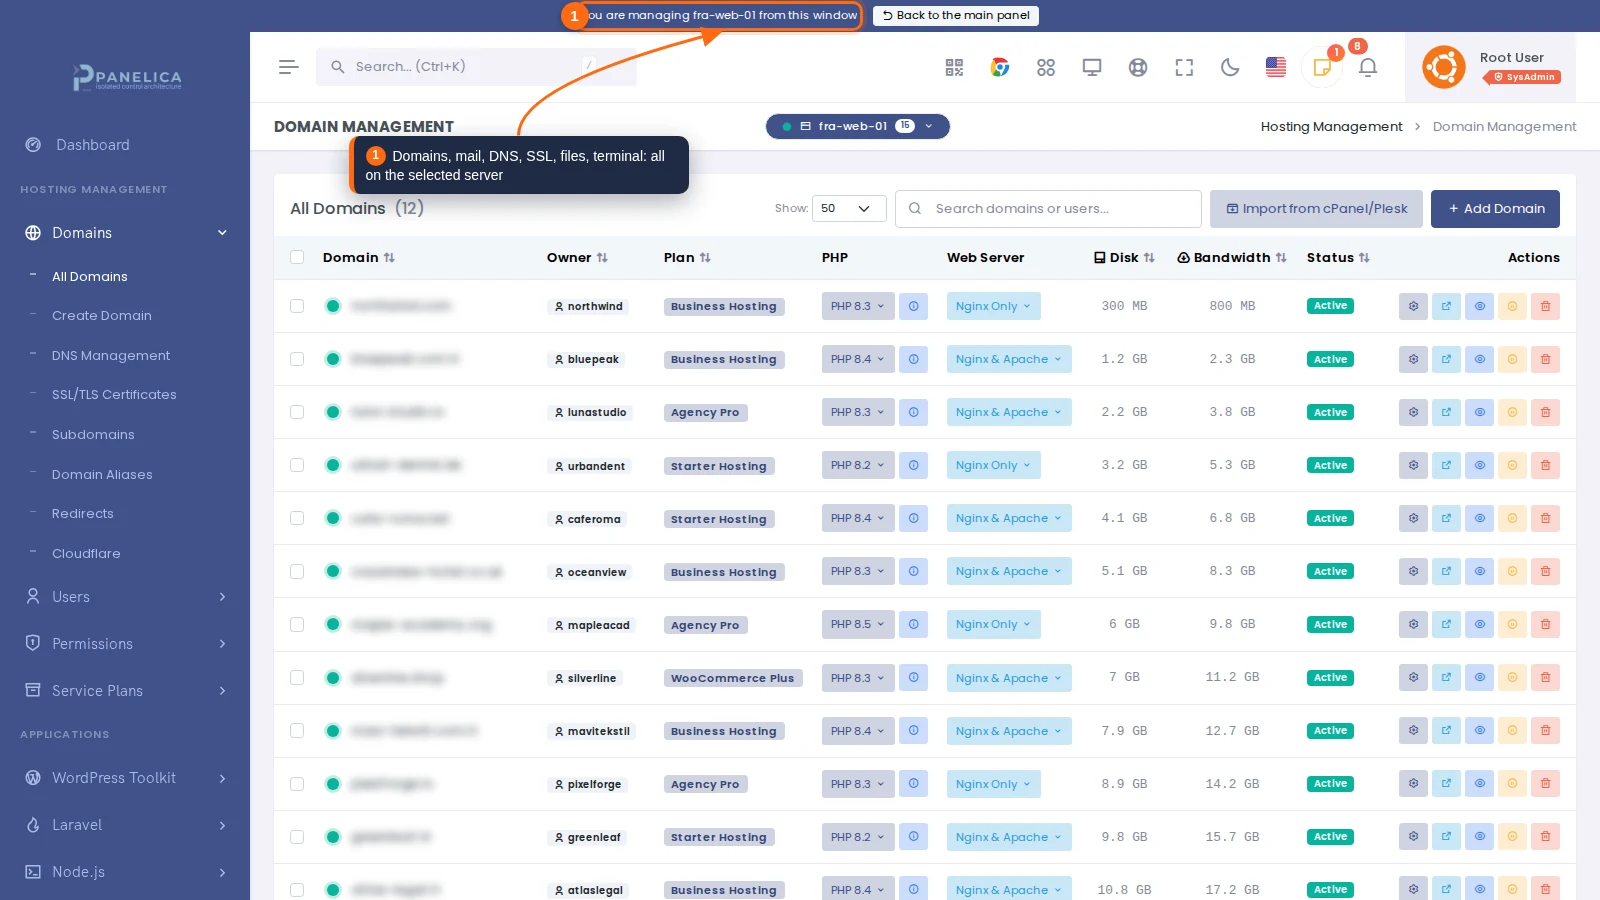Click Hosting Management breadcrumb link

tap(1331, 127)
